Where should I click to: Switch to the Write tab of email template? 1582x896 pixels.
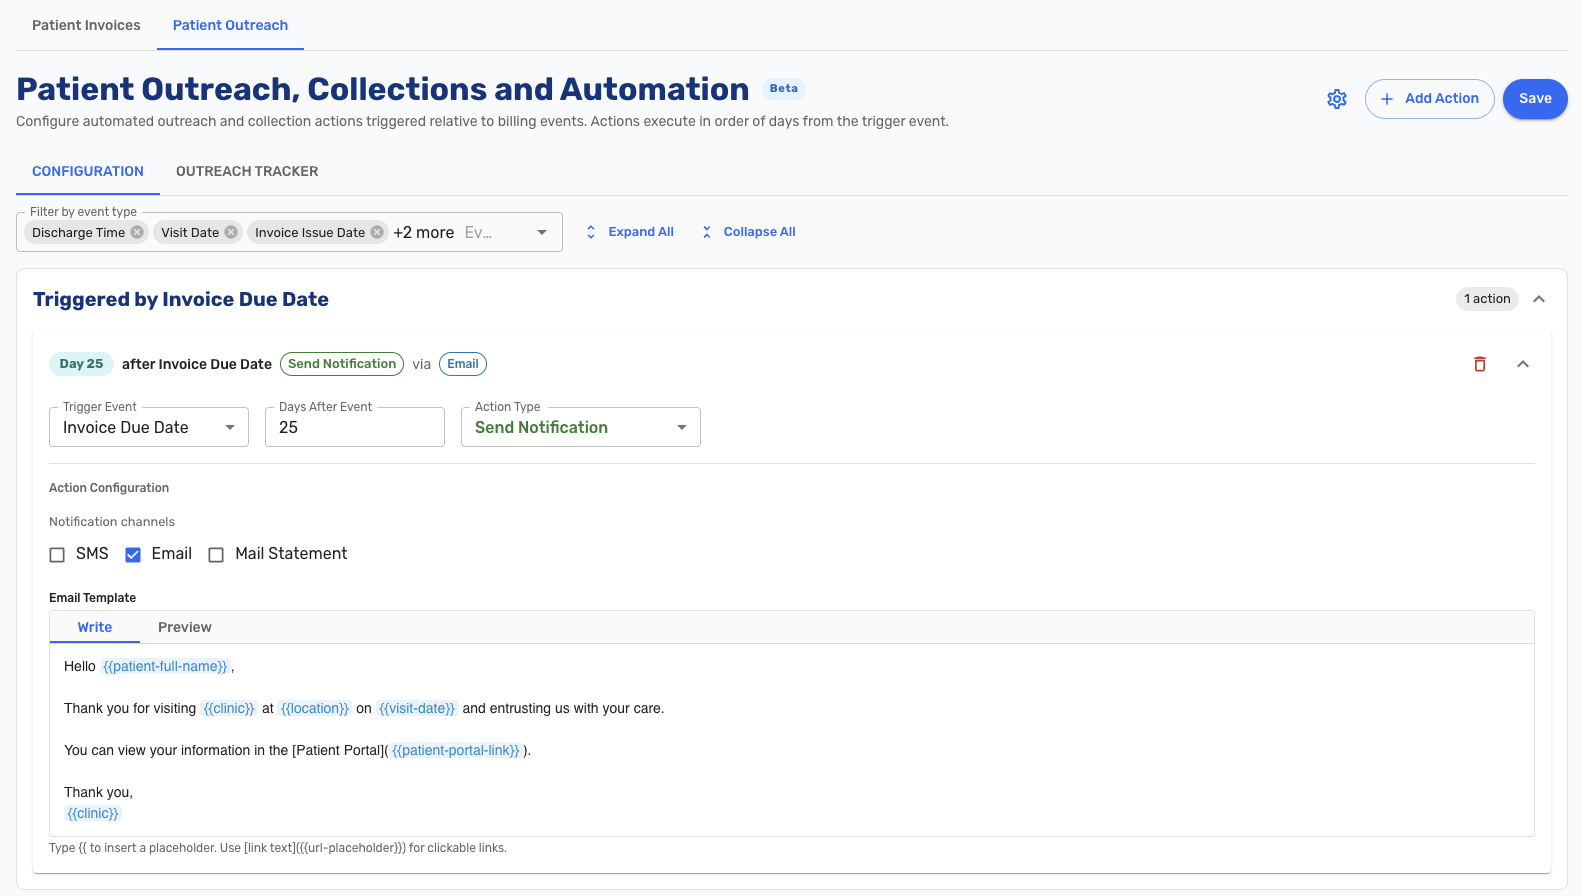pyautogui.click(x=95, y=627)
